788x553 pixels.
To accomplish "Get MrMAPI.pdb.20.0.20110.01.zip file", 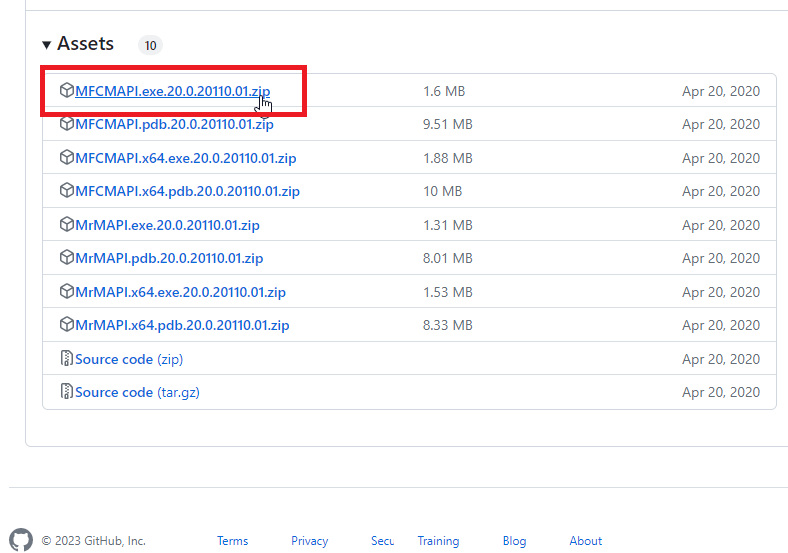I will [169, 258].
